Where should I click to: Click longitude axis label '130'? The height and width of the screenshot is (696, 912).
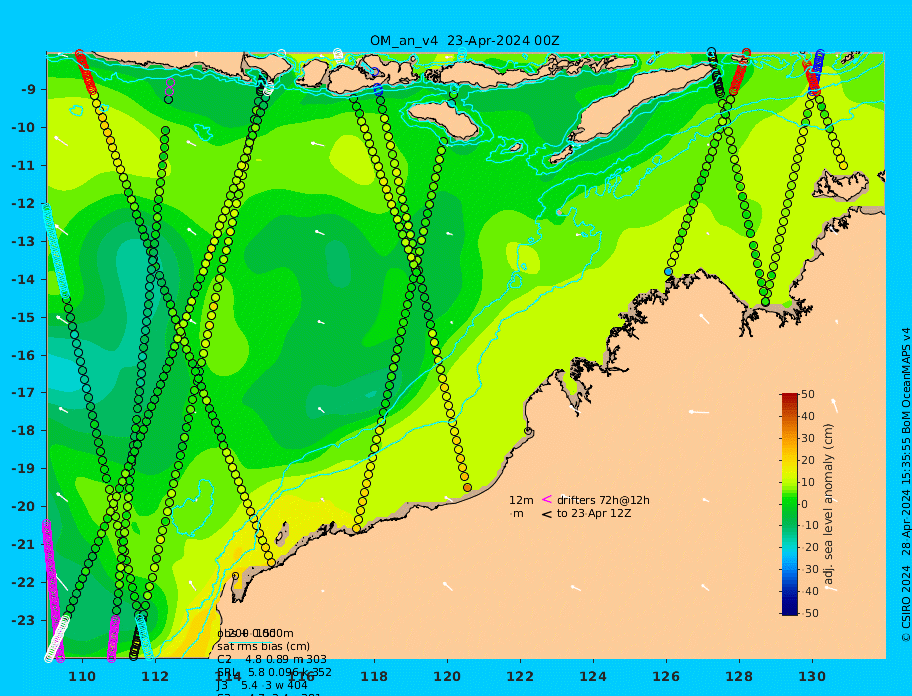812,677
